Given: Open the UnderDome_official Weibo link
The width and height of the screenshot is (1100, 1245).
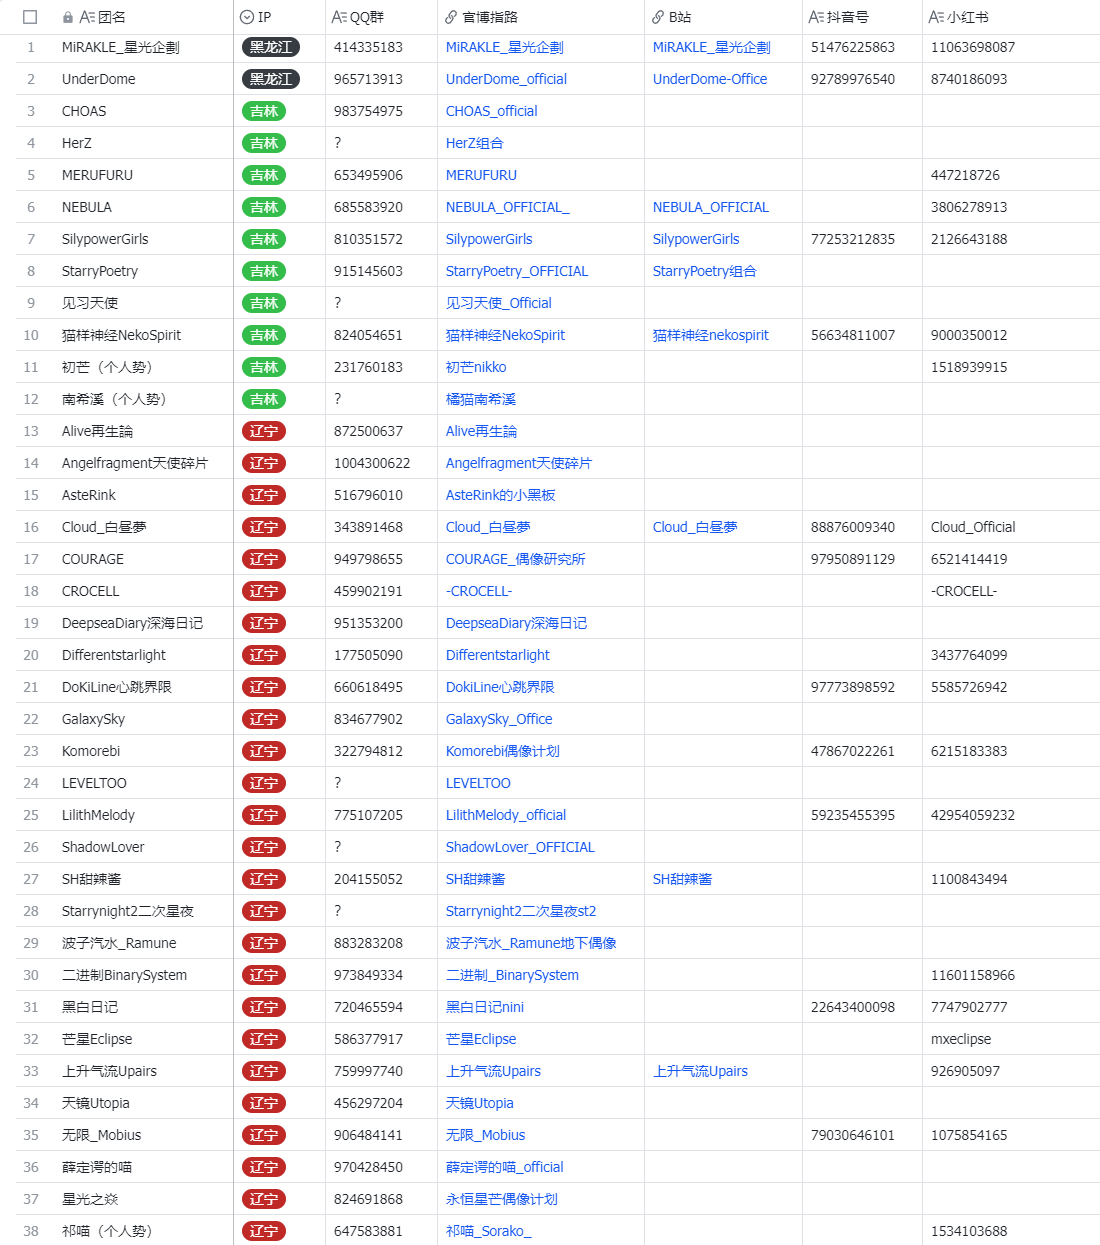Looking at the screenshot, I should point(506,79).
